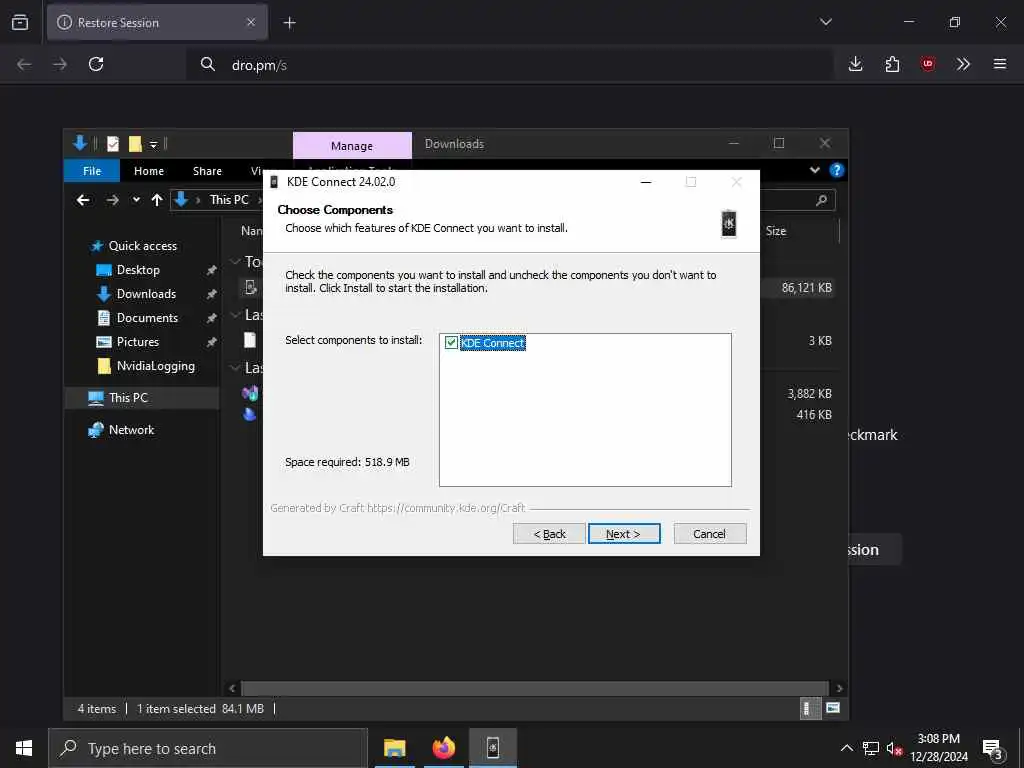Select the Restore Session tab
Viewport: 1024px width, 768px height.
[x=157, y=22]
